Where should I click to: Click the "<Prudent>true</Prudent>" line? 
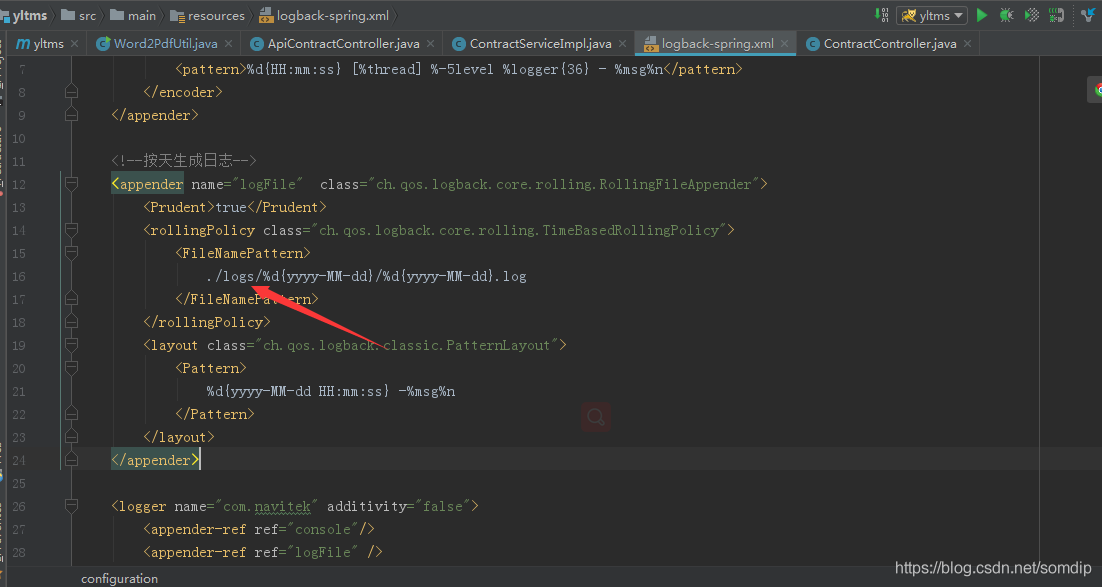(235, 207)
